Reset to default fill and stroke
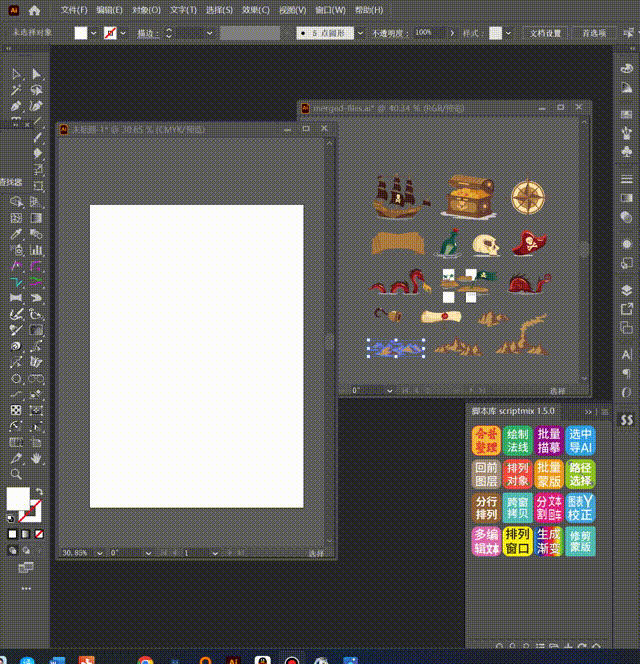The width and height of the screenshot is (640, 664). 10,518
